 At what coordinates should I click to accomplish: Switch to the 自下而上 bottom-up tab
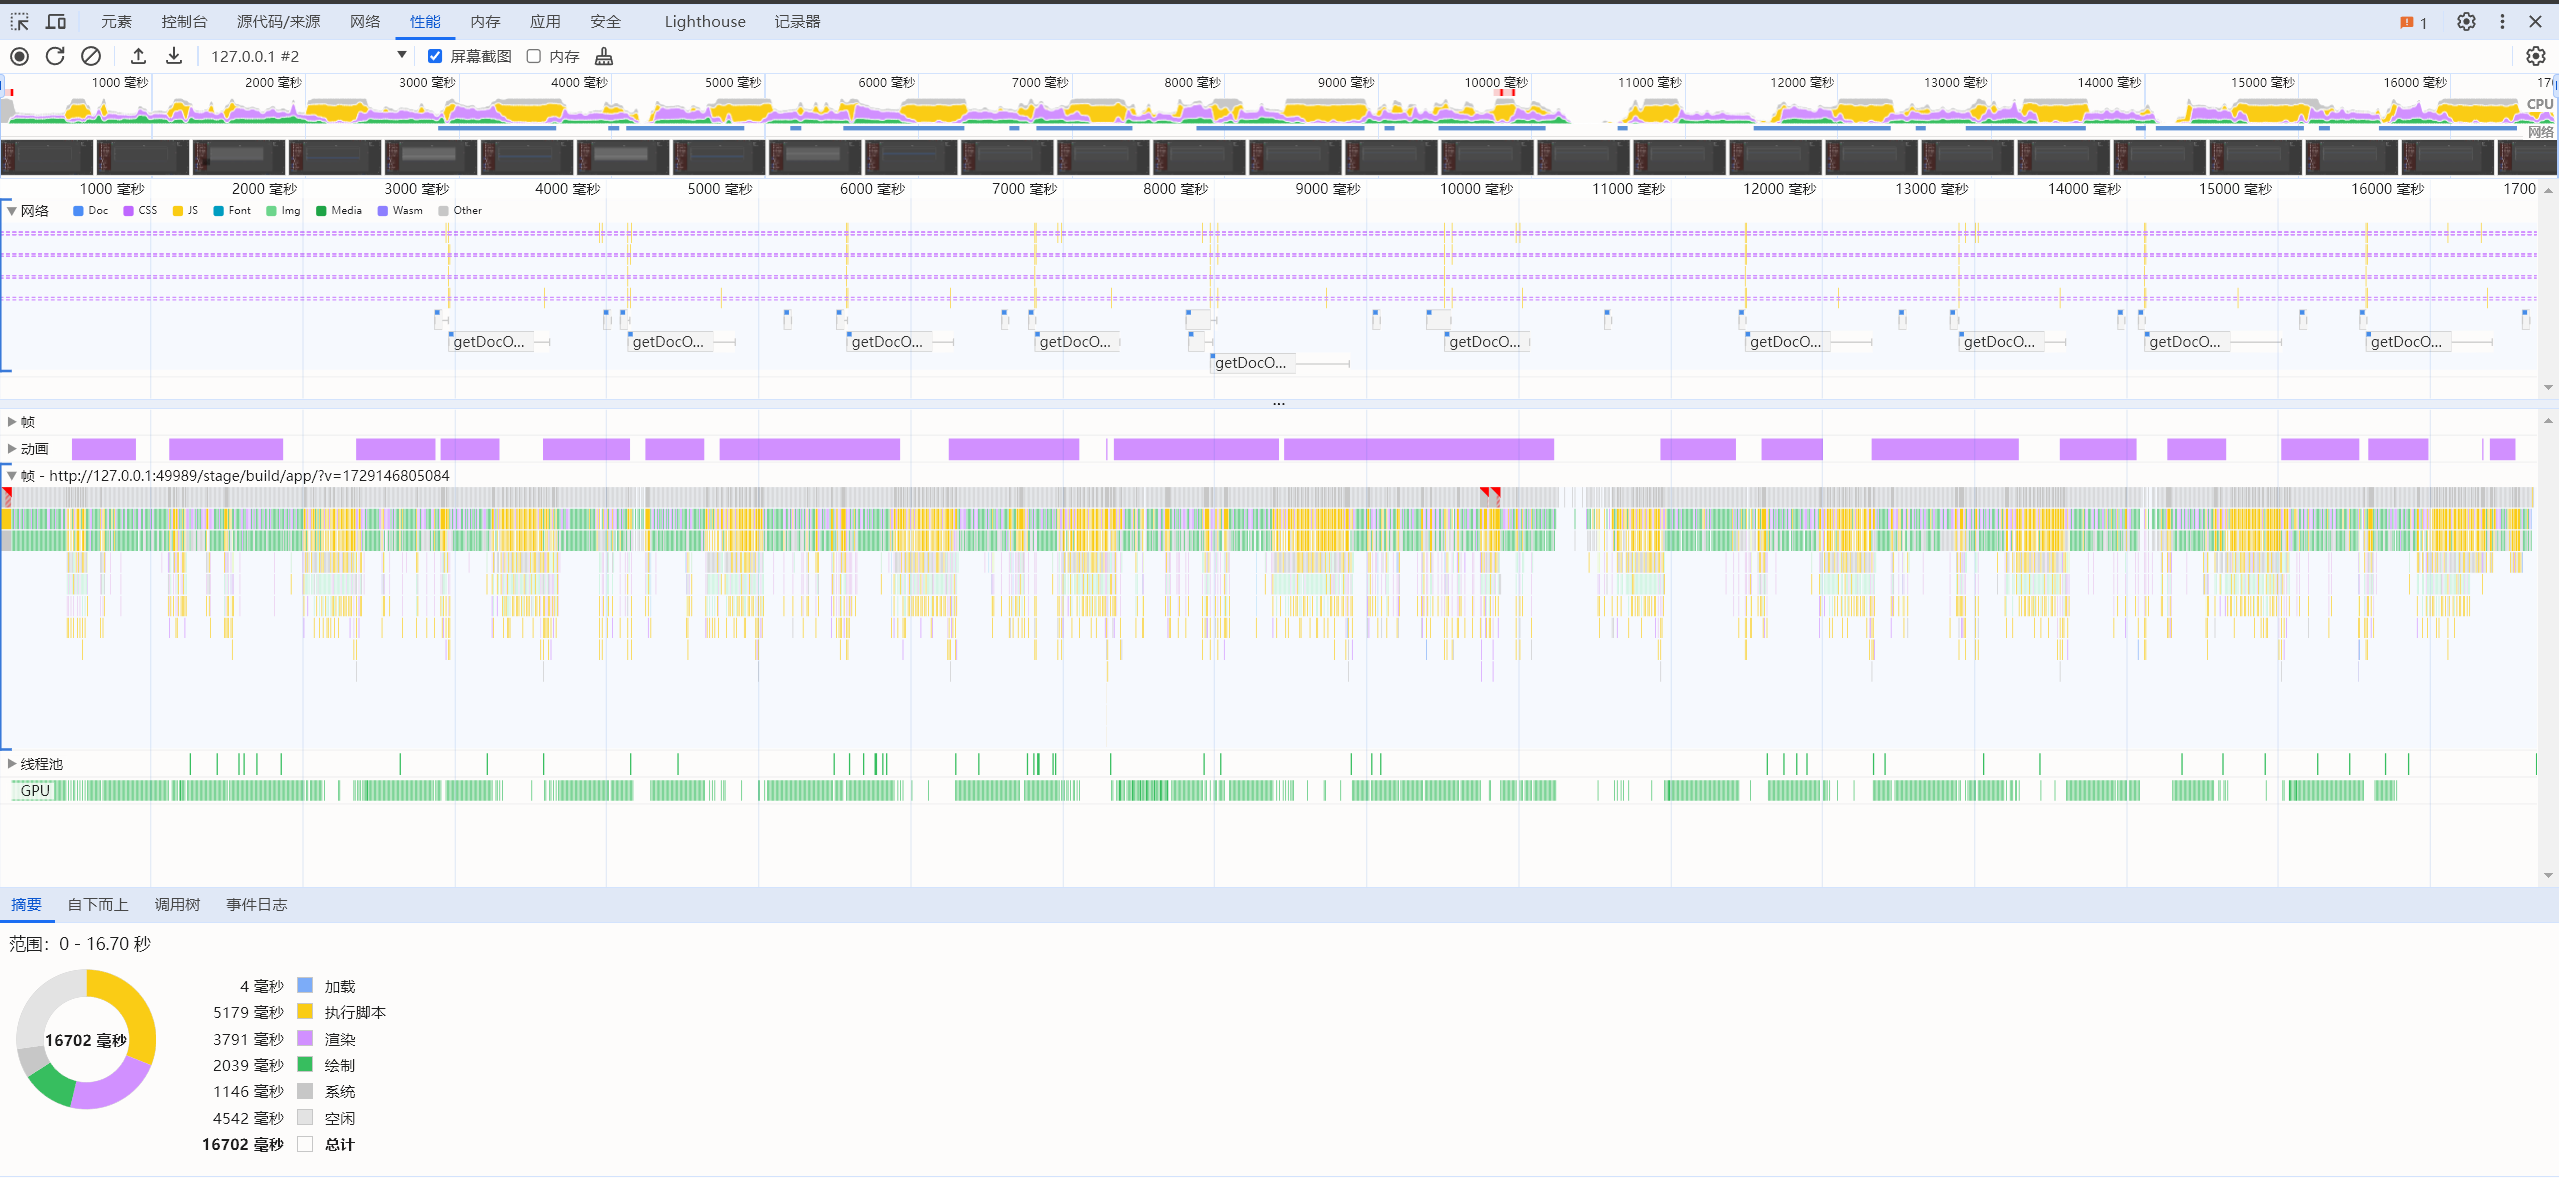click(x=98, y=905)
